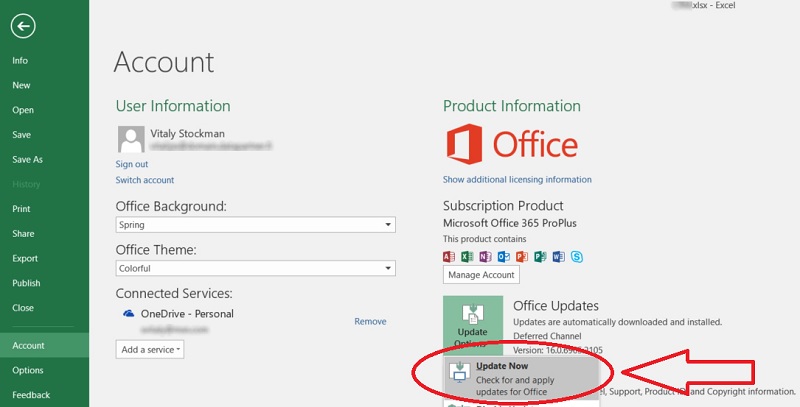Open the Office Background dropdown
This screenshot has width=800, height=407.
[x=254, y=225]
